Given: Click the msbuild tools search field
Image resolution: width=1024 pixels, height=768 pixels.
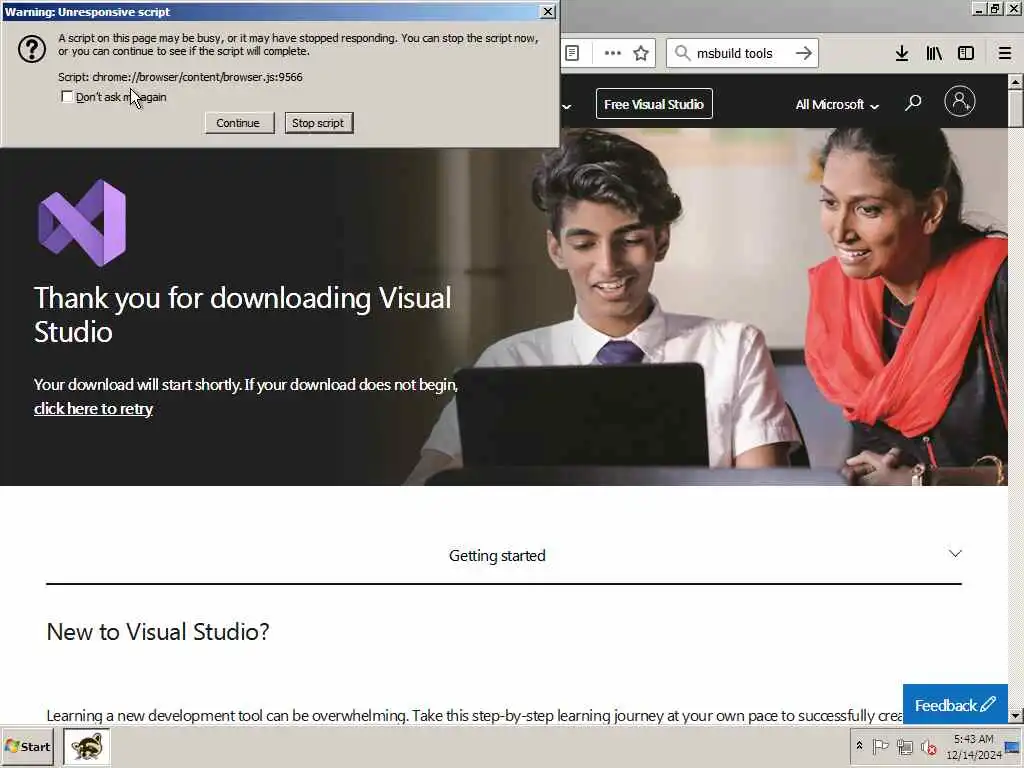Looking at the screenshot, I should (x=741, y=53).
